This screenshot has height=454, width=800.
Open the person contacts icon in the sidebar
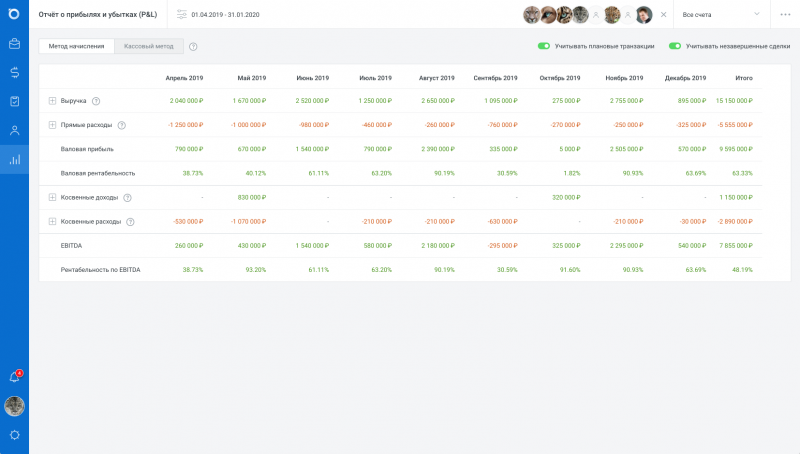(14, 130)
